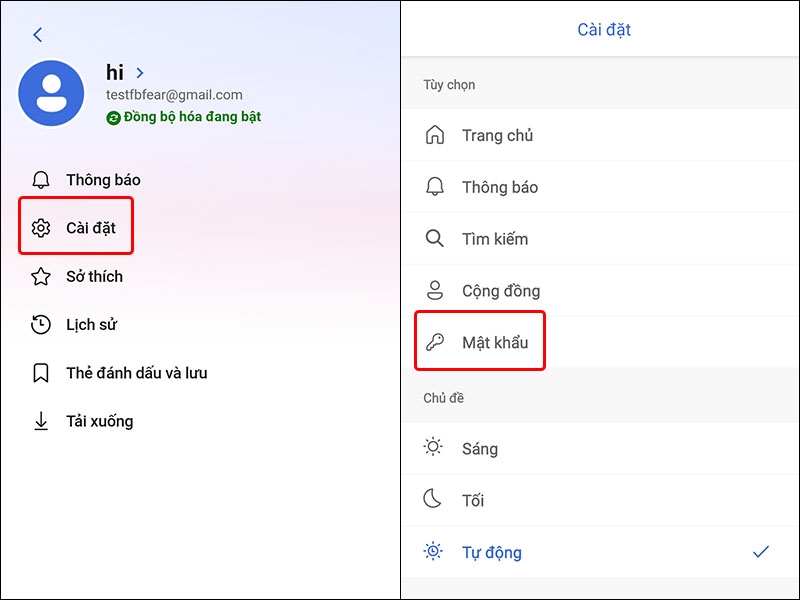Image resolution: width=800 pixels, height=600 pixels.
Task: Open Trang chủ settings option
Action: 601,135
